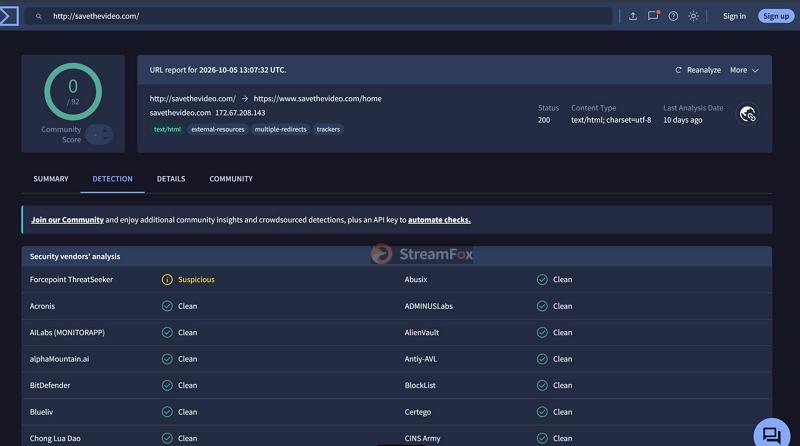The image size is (800, 446).
Task: Click the Chong Lua Dao vendor name
Action: tap(55, 438)
